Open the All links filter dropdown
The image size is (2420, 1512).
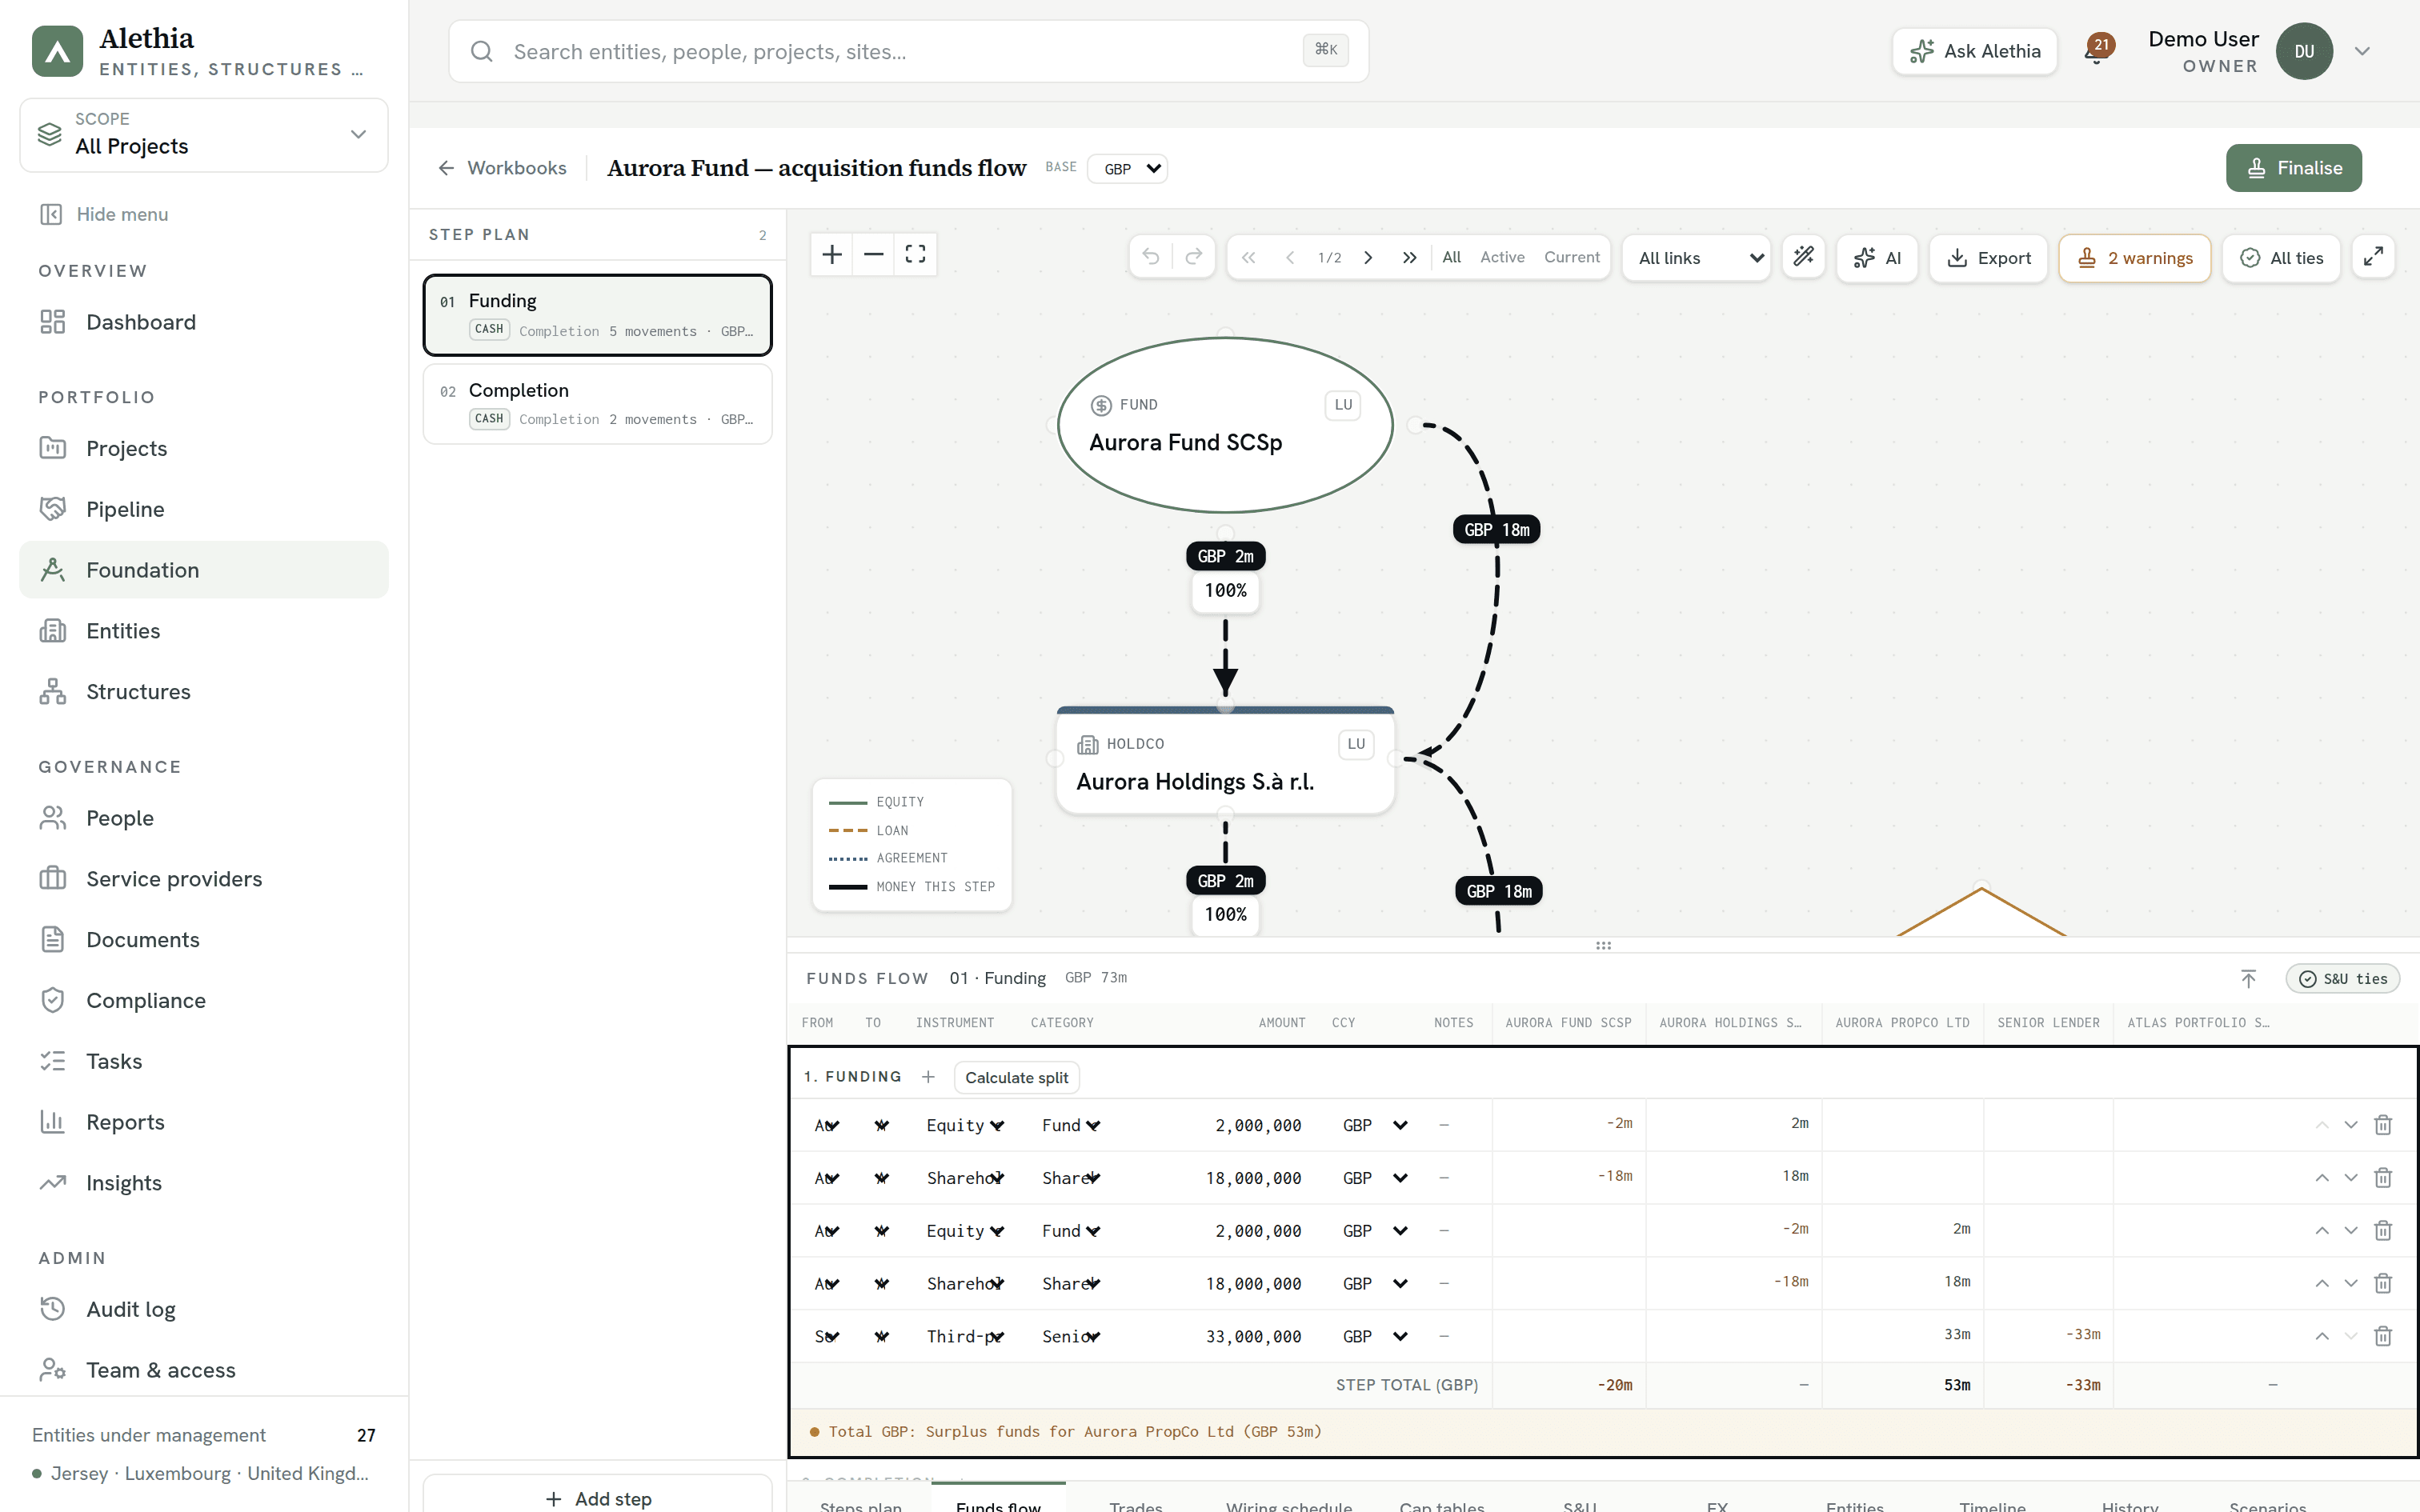[x=1697, y=258]
